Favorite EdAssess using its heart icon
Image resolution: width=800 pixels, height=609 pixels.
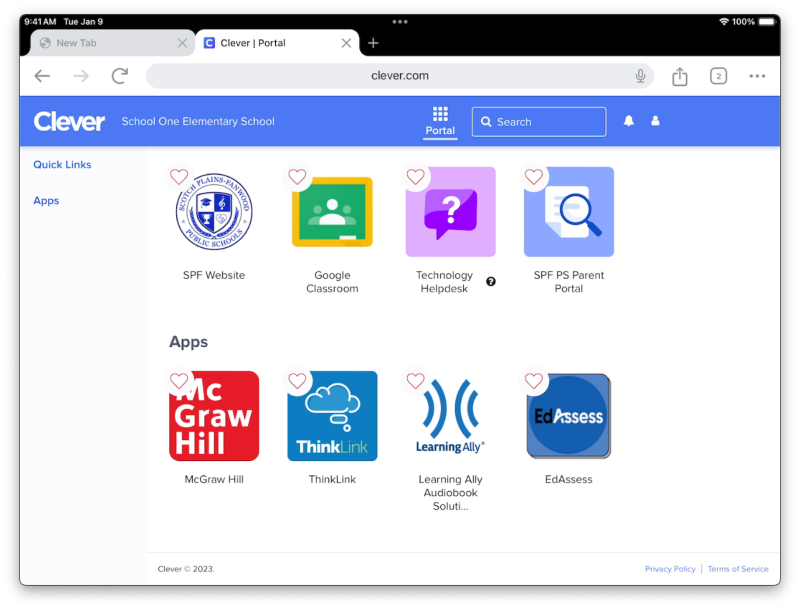point(534,381)
